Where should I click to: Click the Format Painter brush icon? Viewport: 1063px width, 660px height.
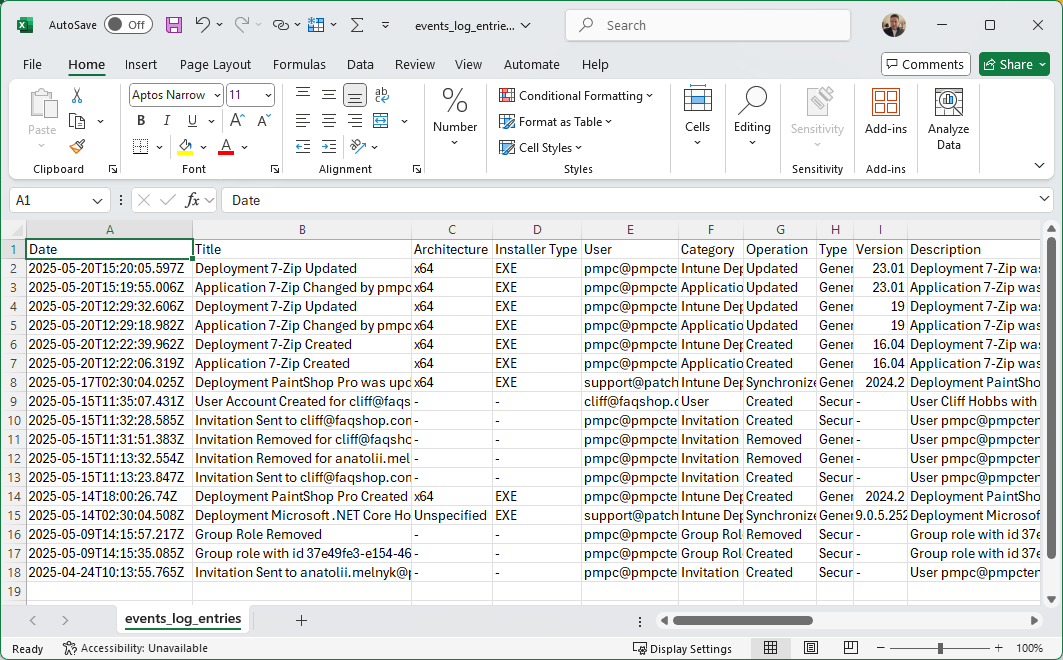point(77,147)
